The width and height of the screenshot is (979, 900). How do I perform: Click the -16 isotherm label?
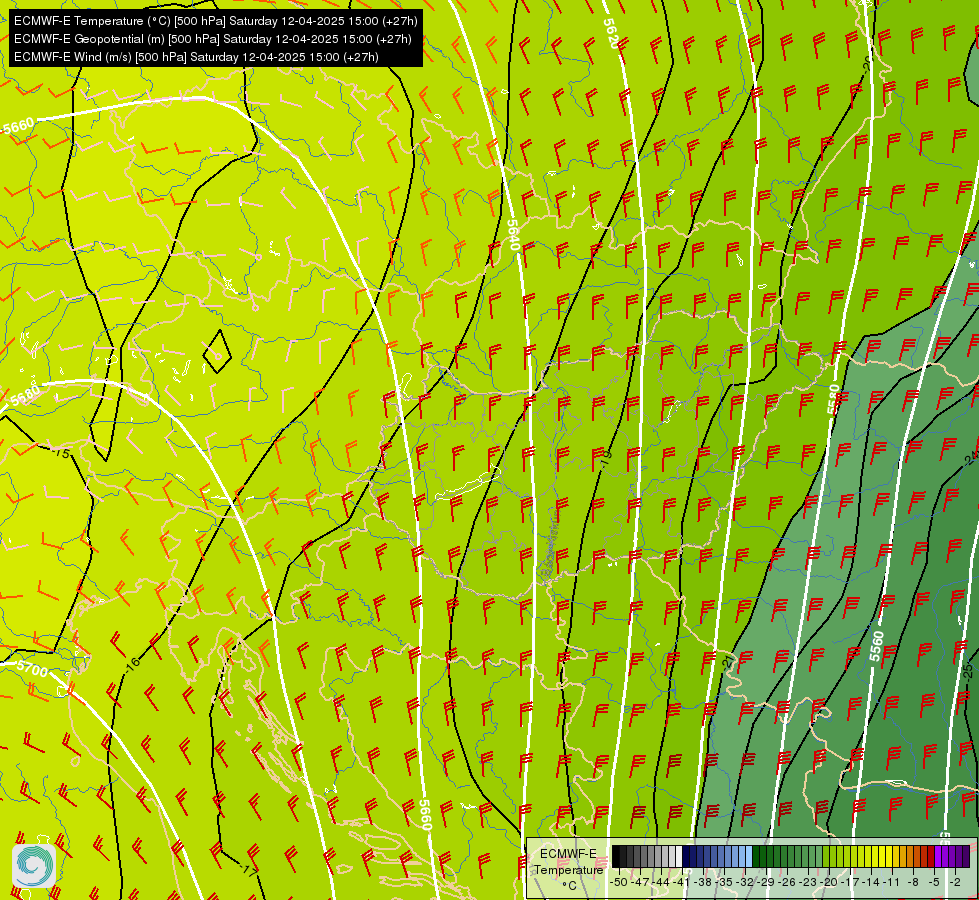pyautogui.click(x=132, y=663)
